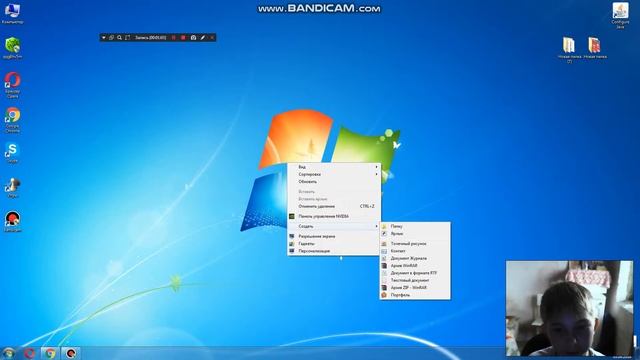Open Chrome from the taskbar
640x360 pixels.
(x=50, y=353)
